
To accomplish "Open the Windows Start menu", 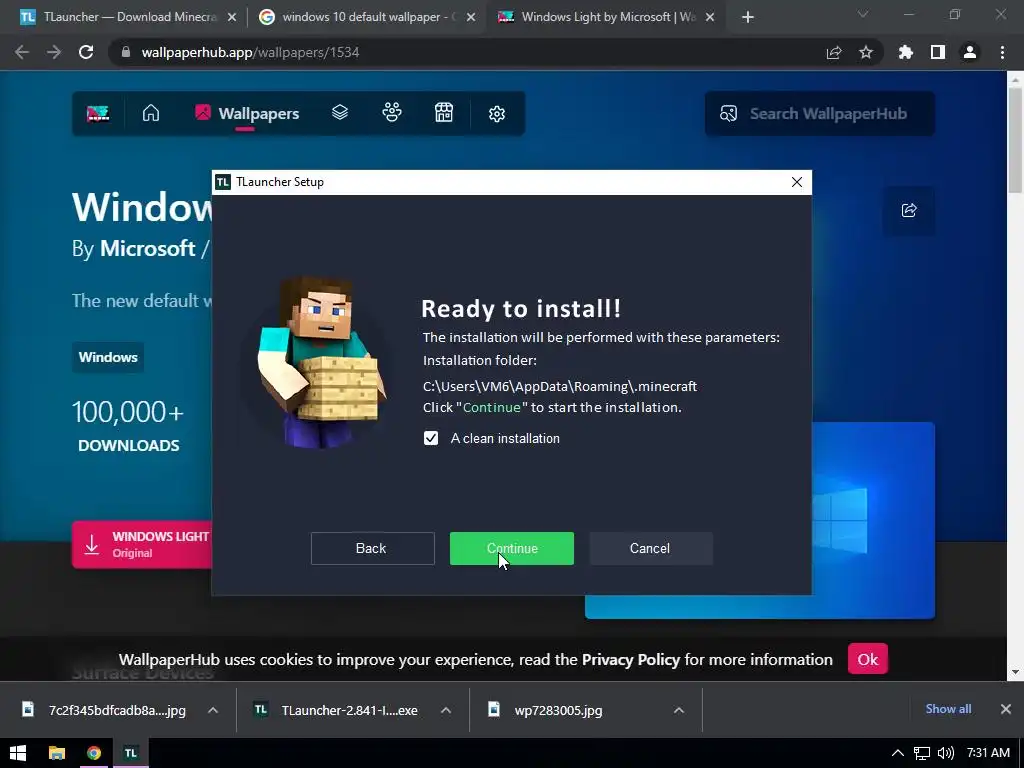I will [x=18, y=753].
